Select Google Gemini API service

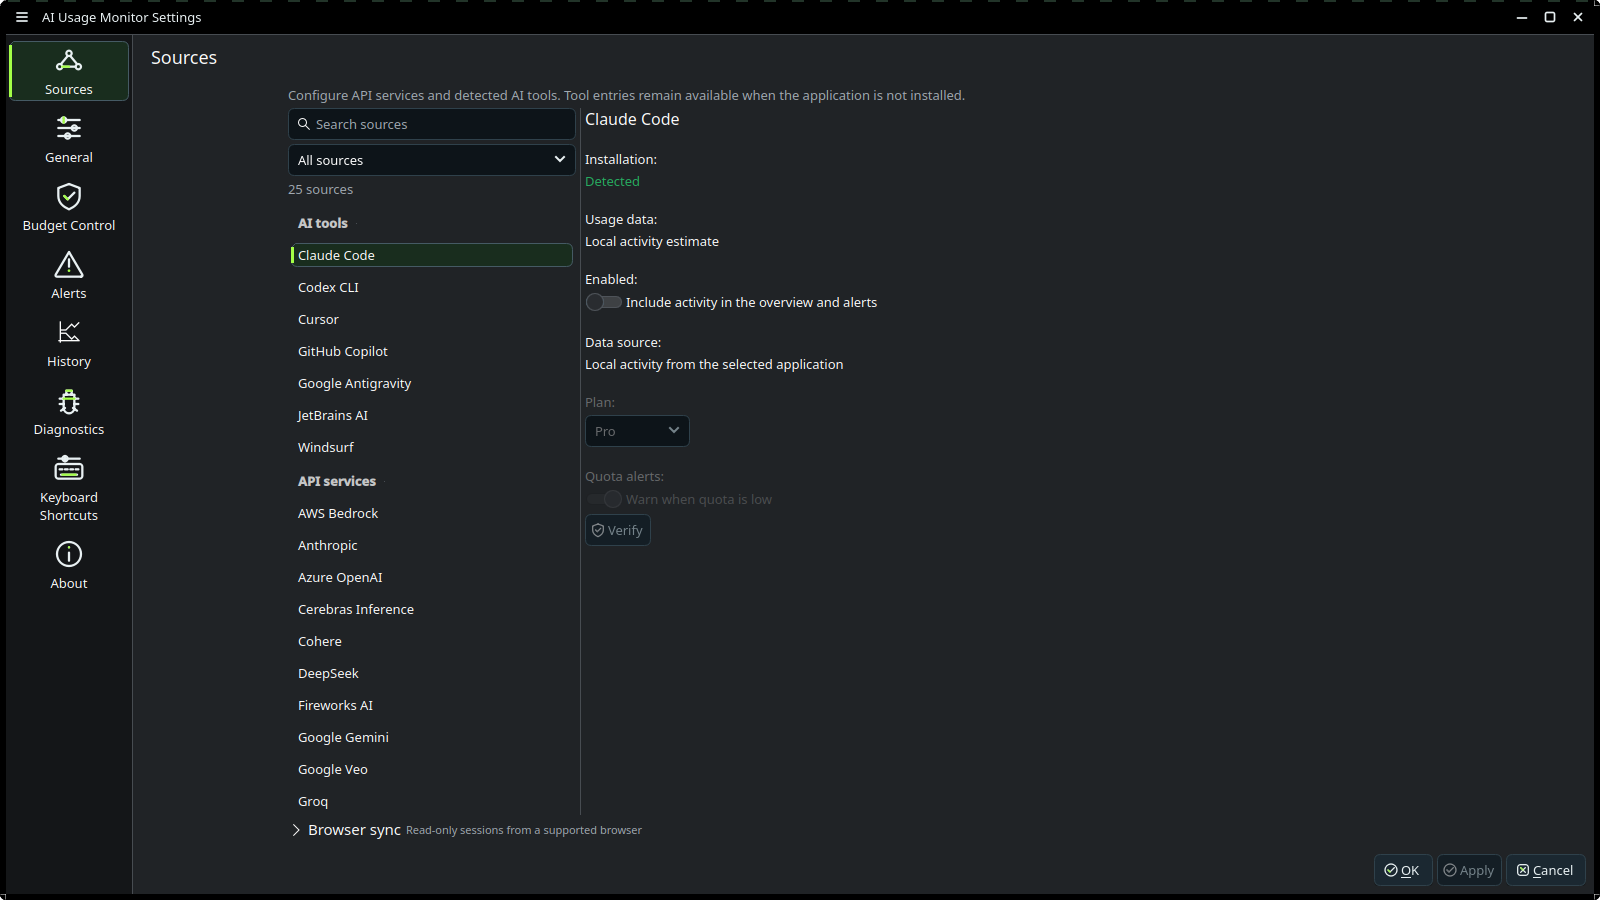click(x=431, y=737)
